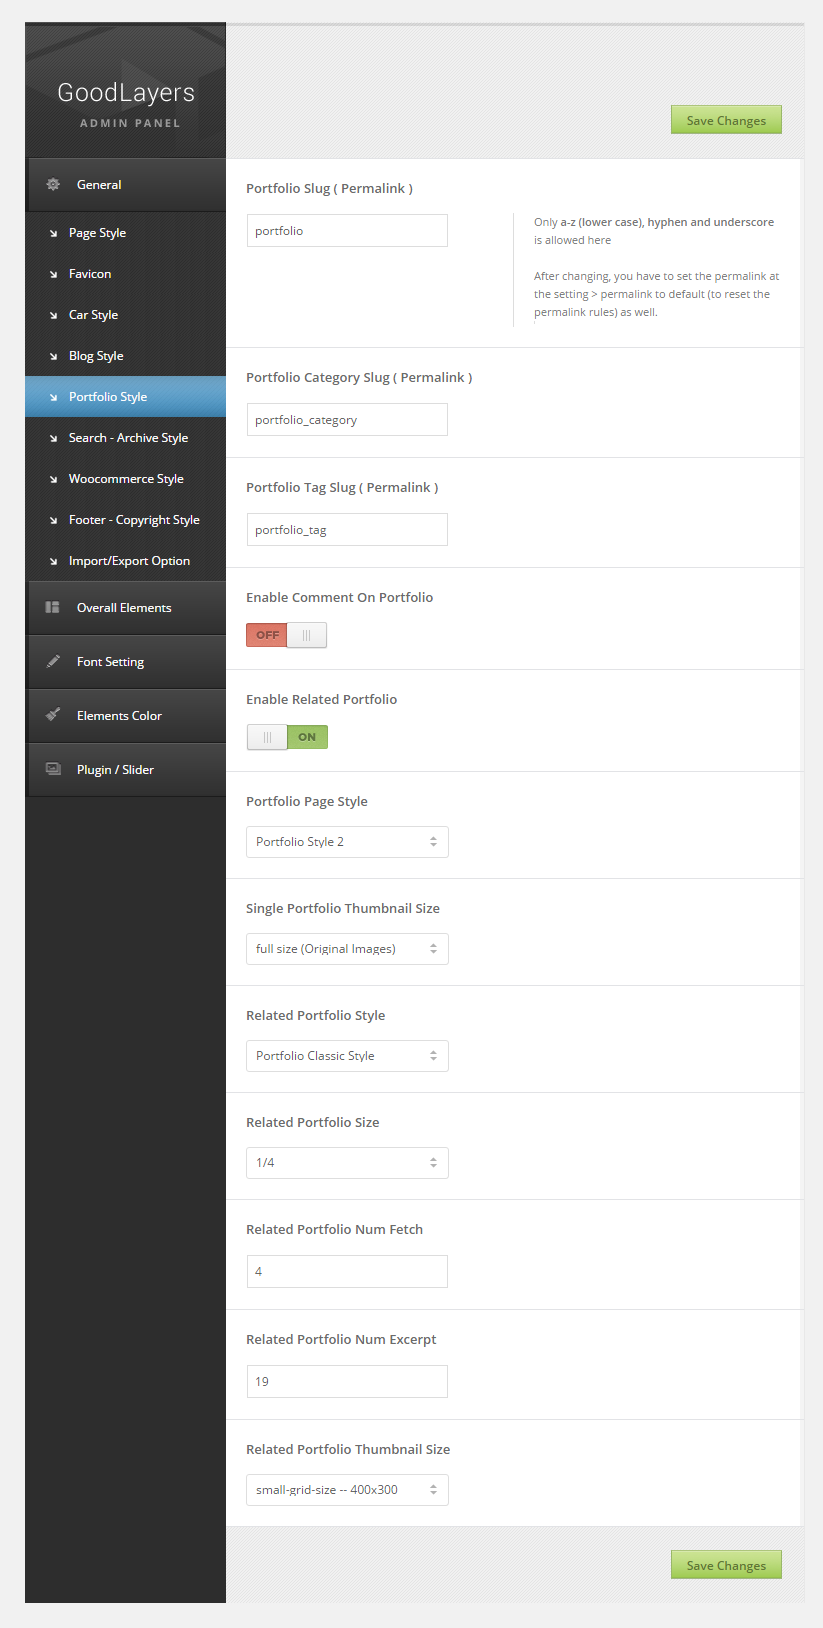Focus the Related Portfolio Num Excerpt field
This screenshot has height=1628, width=823.
pyautogui.click(x=347, y=1382)
